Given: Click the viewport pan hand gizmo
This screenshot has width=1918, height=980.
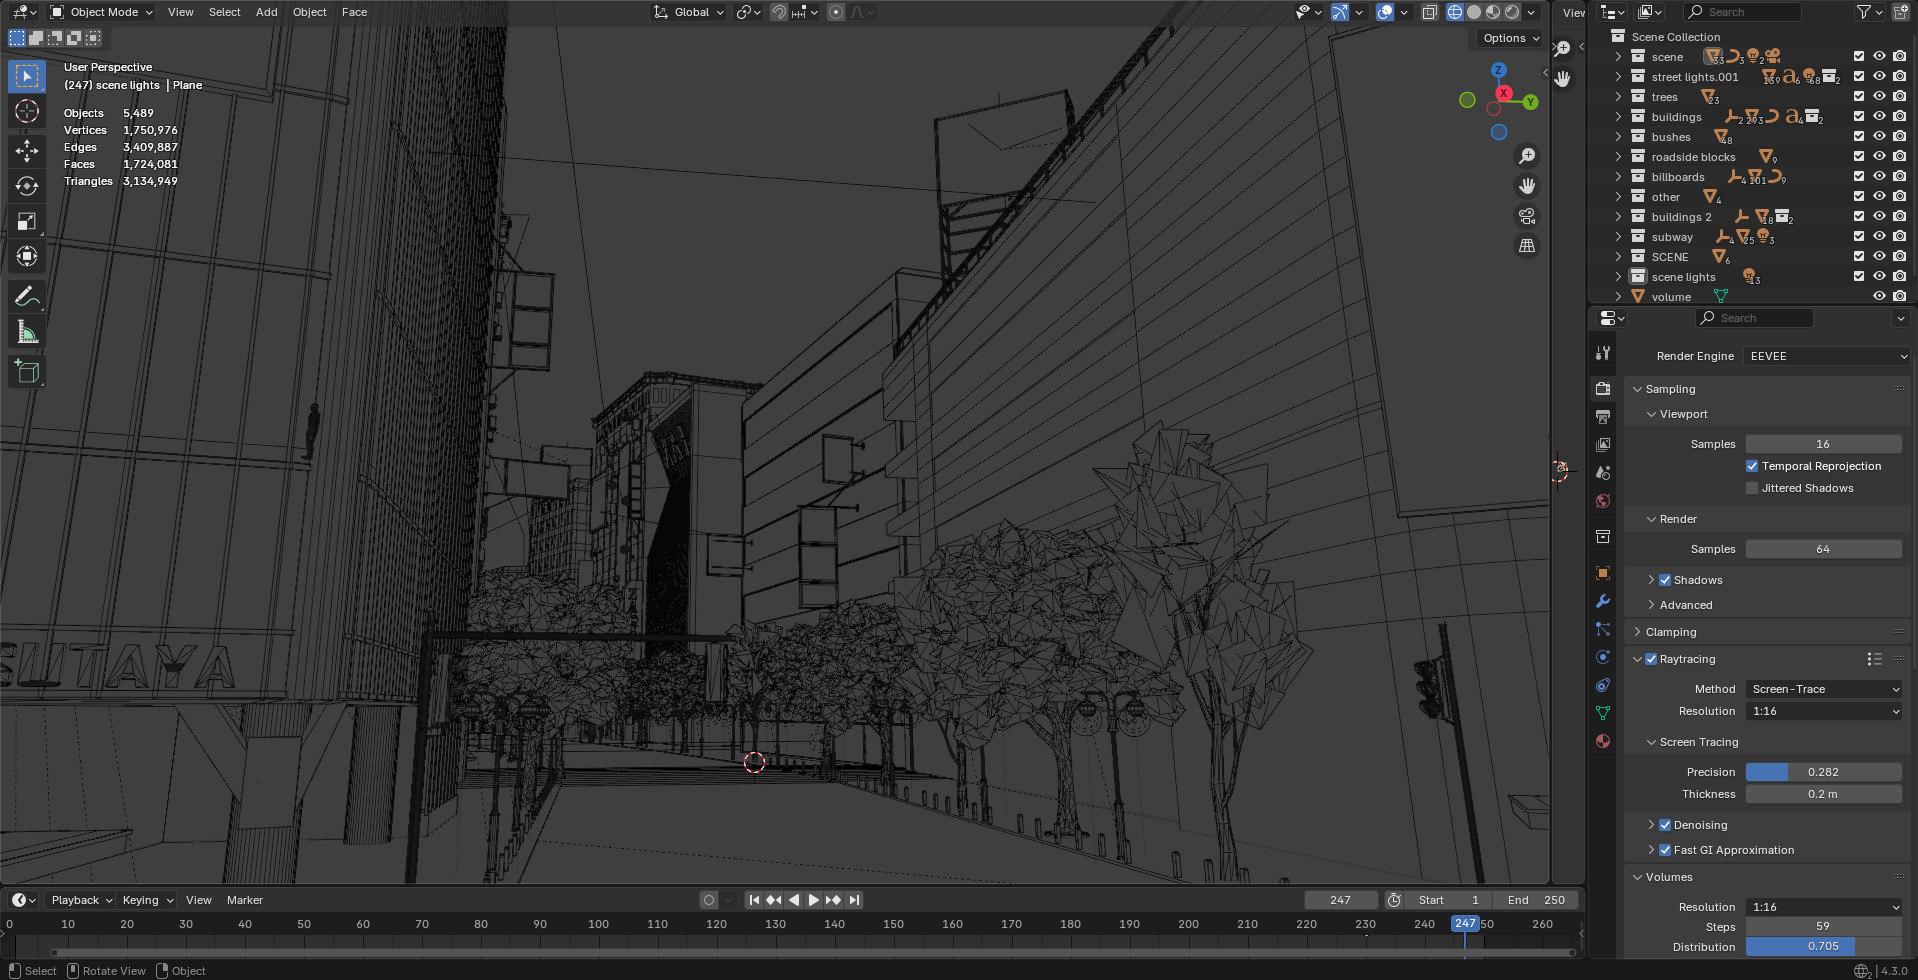Looking at the screenshot, I should click(1527, 186).
